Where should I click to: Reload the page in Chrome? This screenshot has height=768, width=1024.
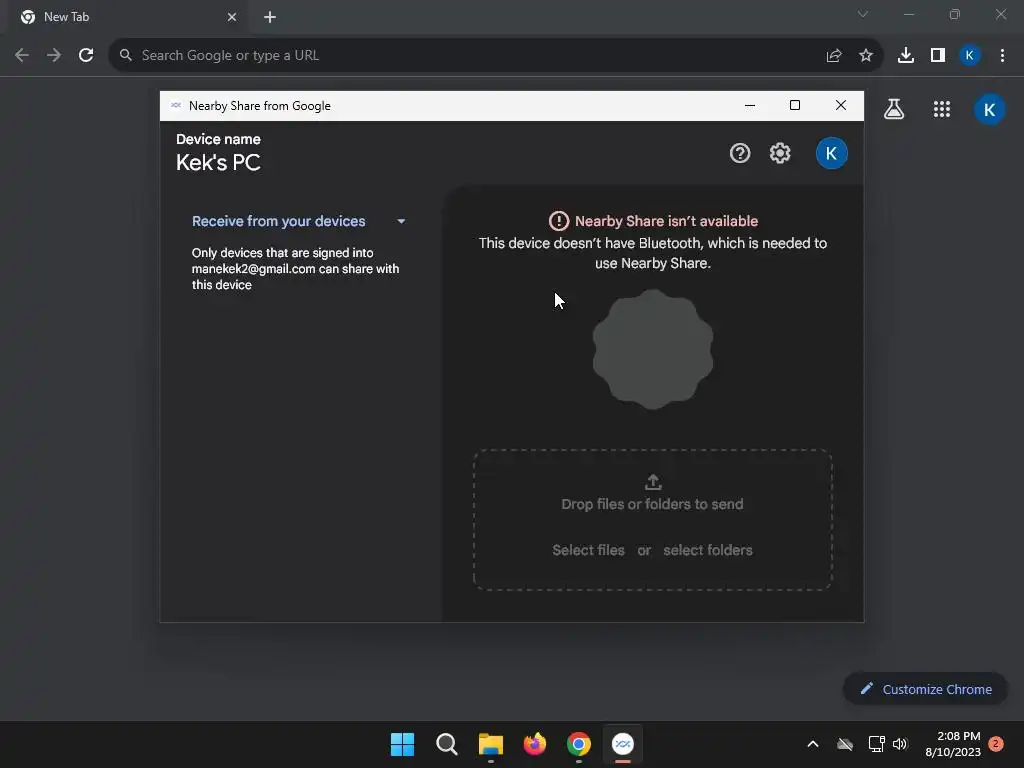coord(86,56)
